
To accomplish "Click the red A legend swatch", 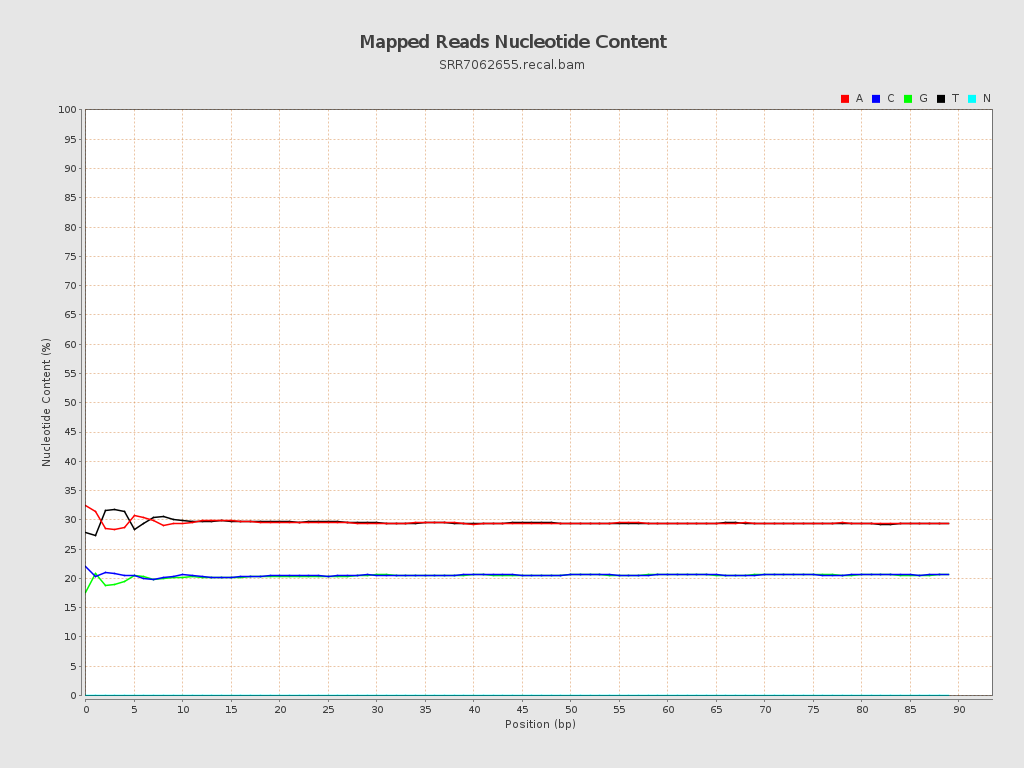I will [x=844, y=99].
